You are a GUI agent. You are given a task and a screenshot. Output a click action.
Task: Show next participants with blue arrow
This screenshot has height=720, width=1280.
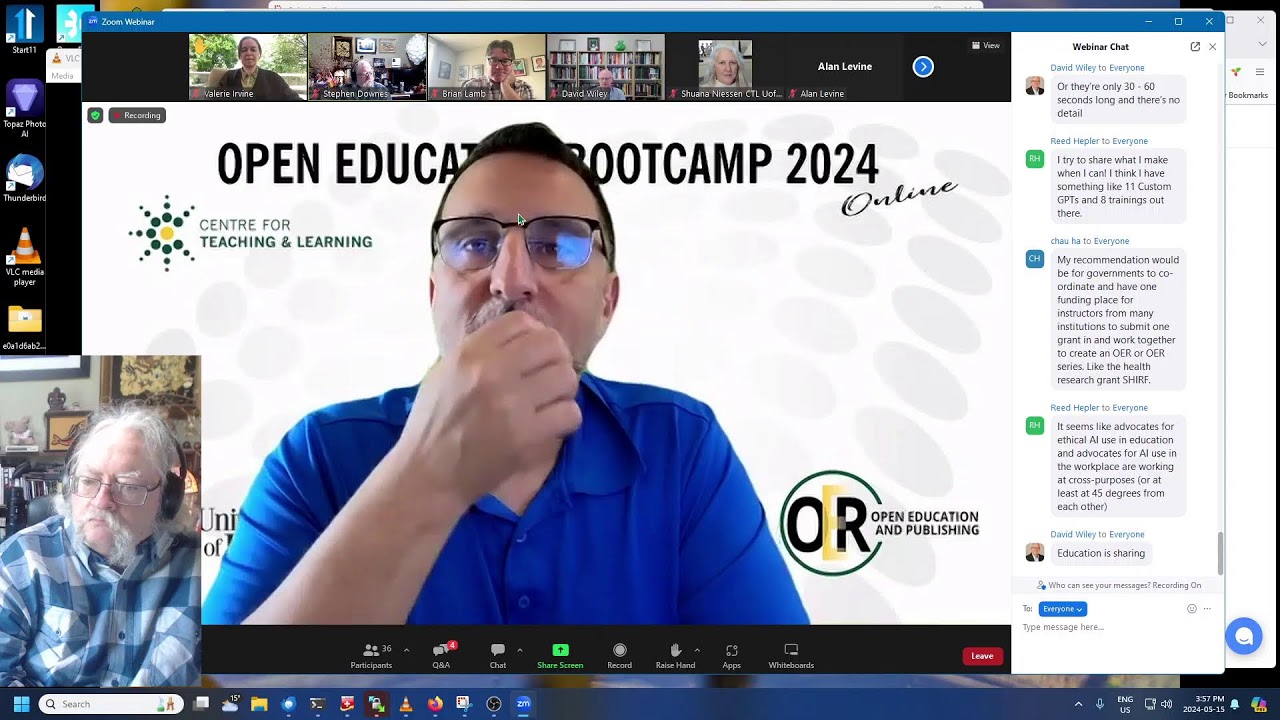pyautogui.click(x=923, y=67)
